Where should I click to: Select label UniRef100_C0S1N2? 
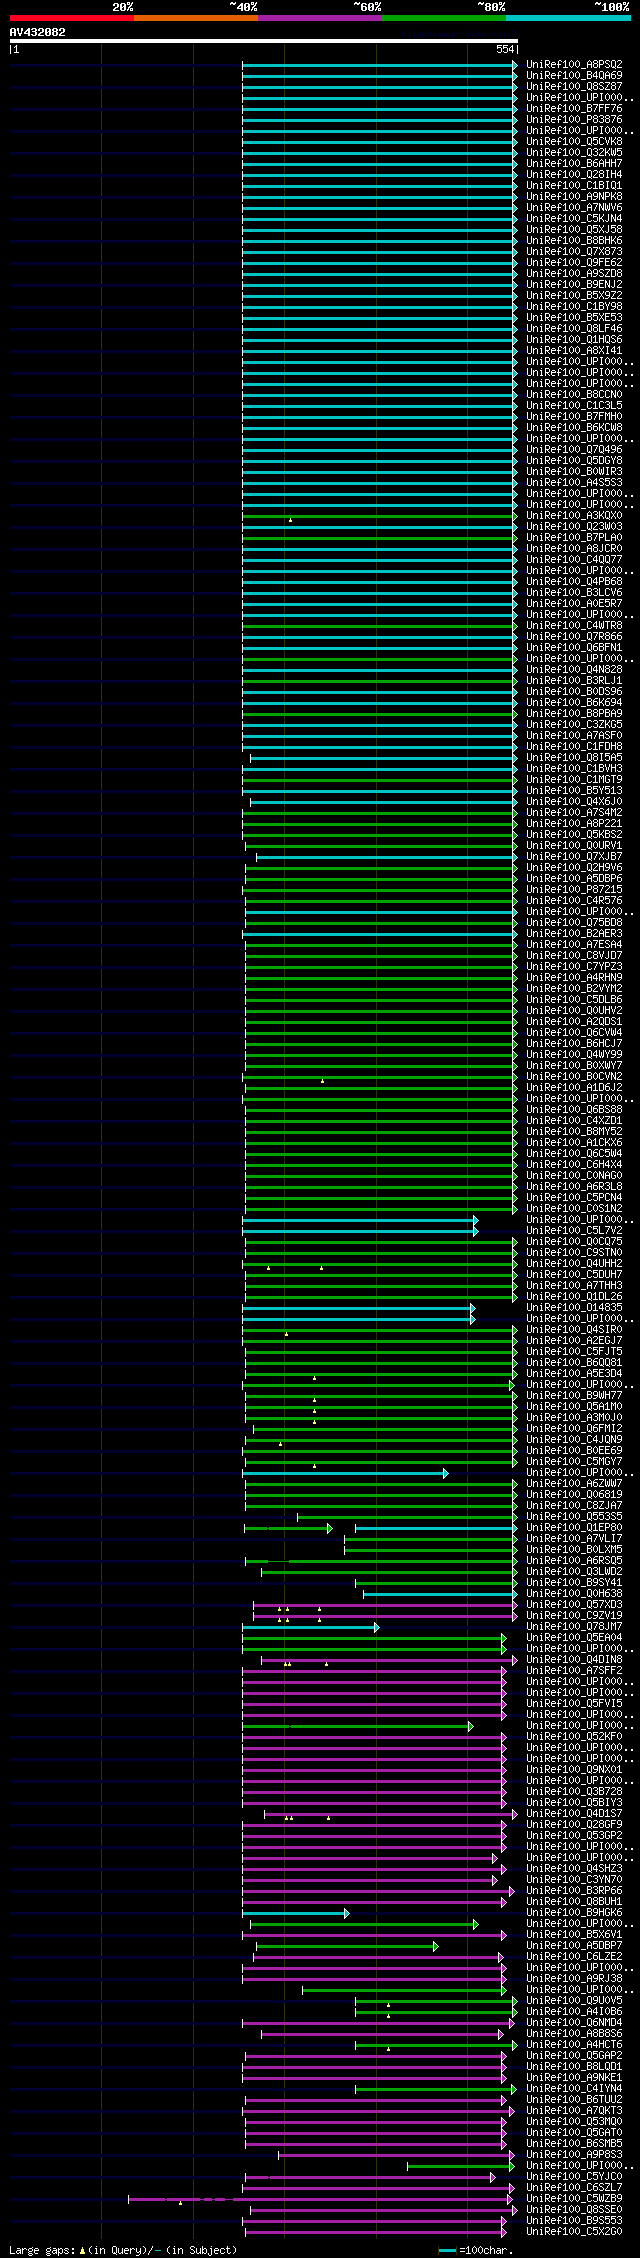[574, 1208]
